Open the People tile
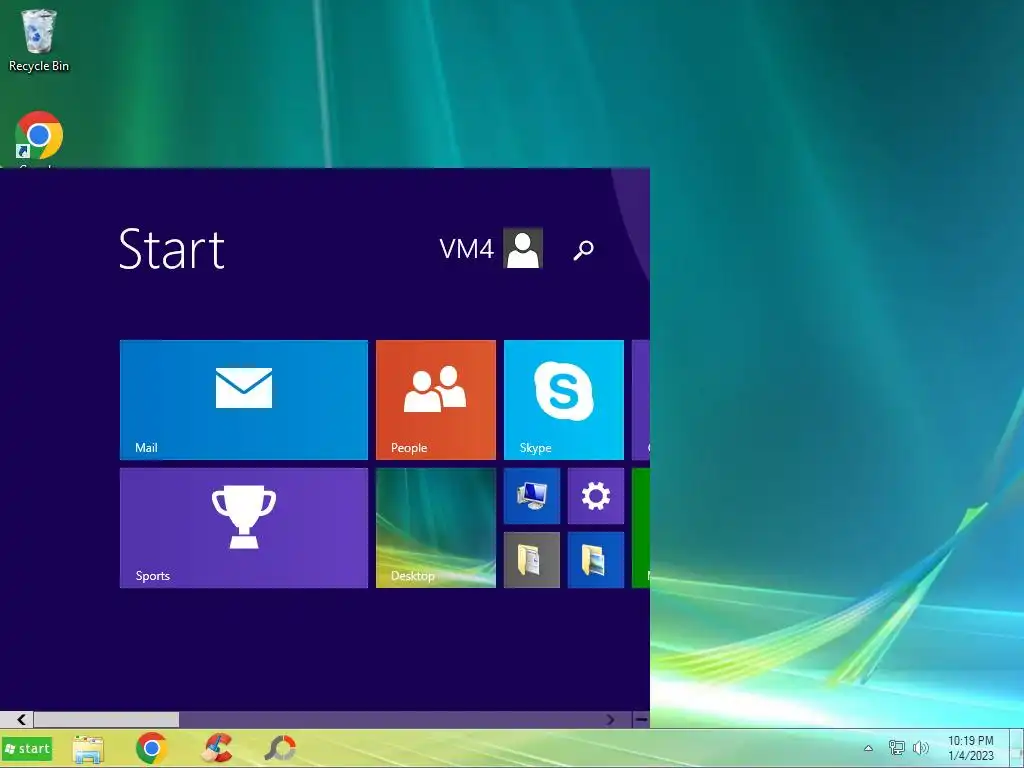 [436, 400]
